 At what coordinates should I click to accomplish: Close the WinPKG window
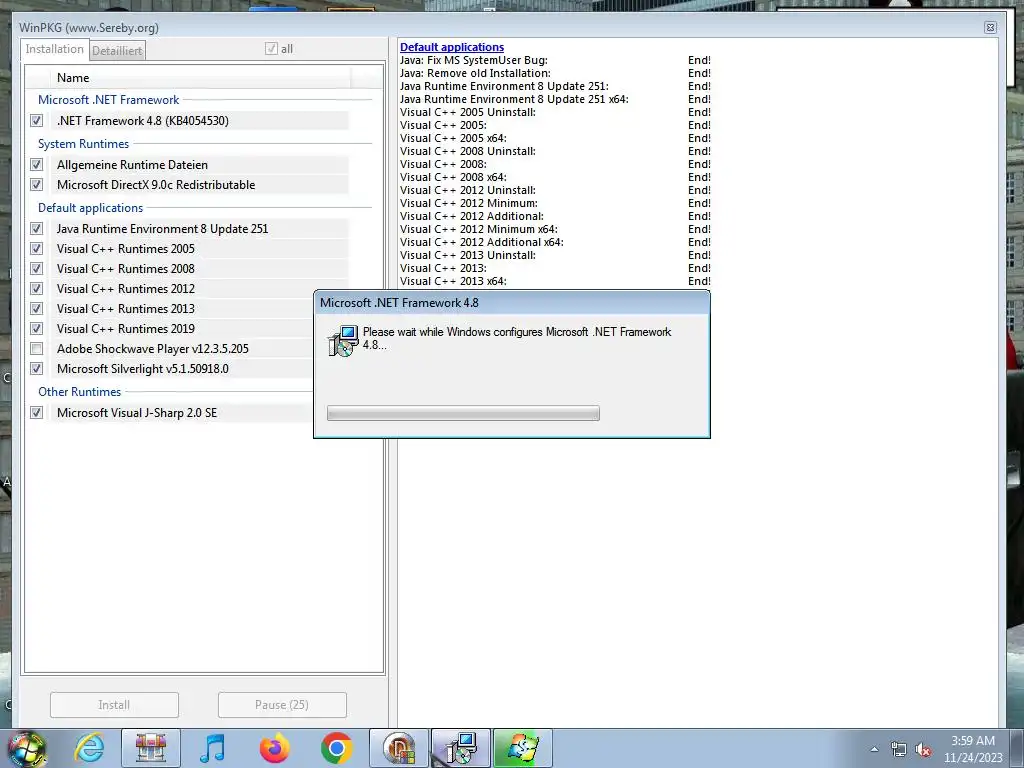click(x=990, y=27)
